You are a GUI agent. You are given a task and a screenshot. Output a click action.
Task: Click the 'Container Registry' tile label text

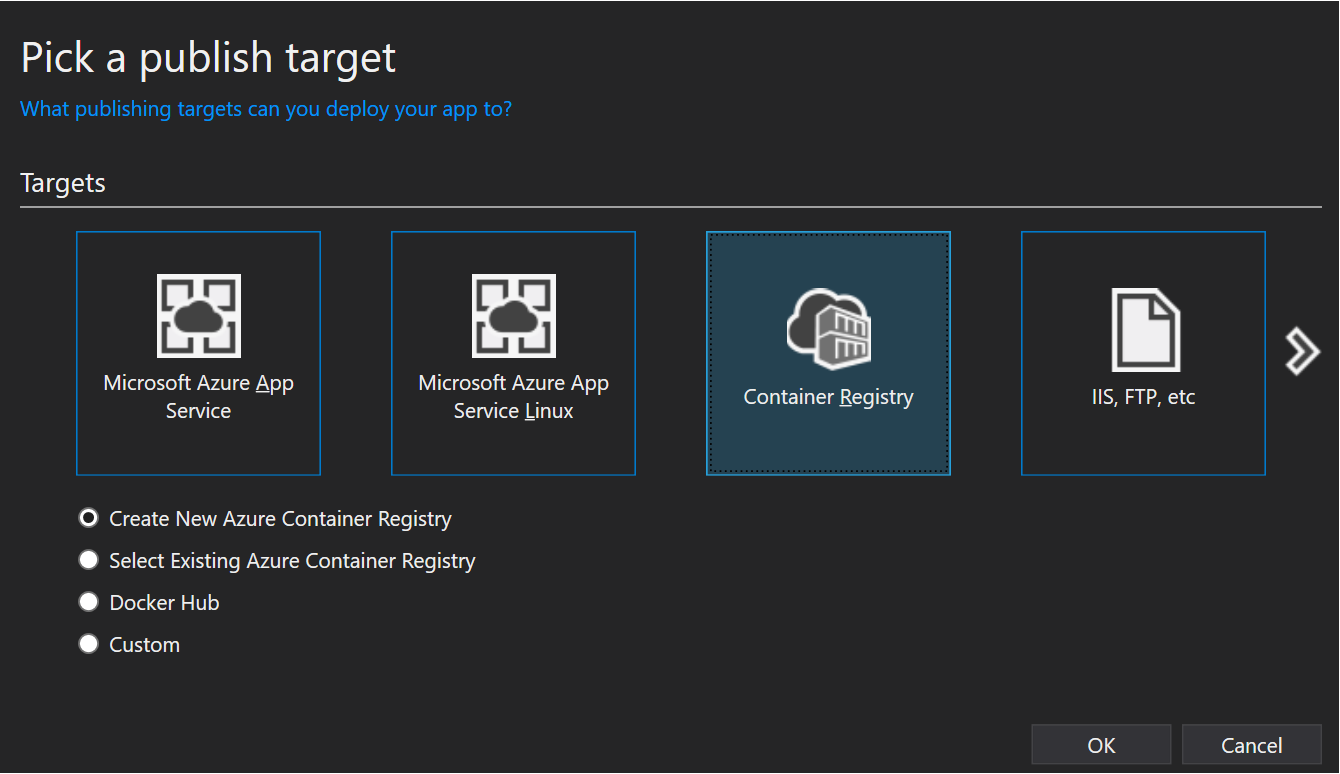pyautogui.click(x=829, y=397)
